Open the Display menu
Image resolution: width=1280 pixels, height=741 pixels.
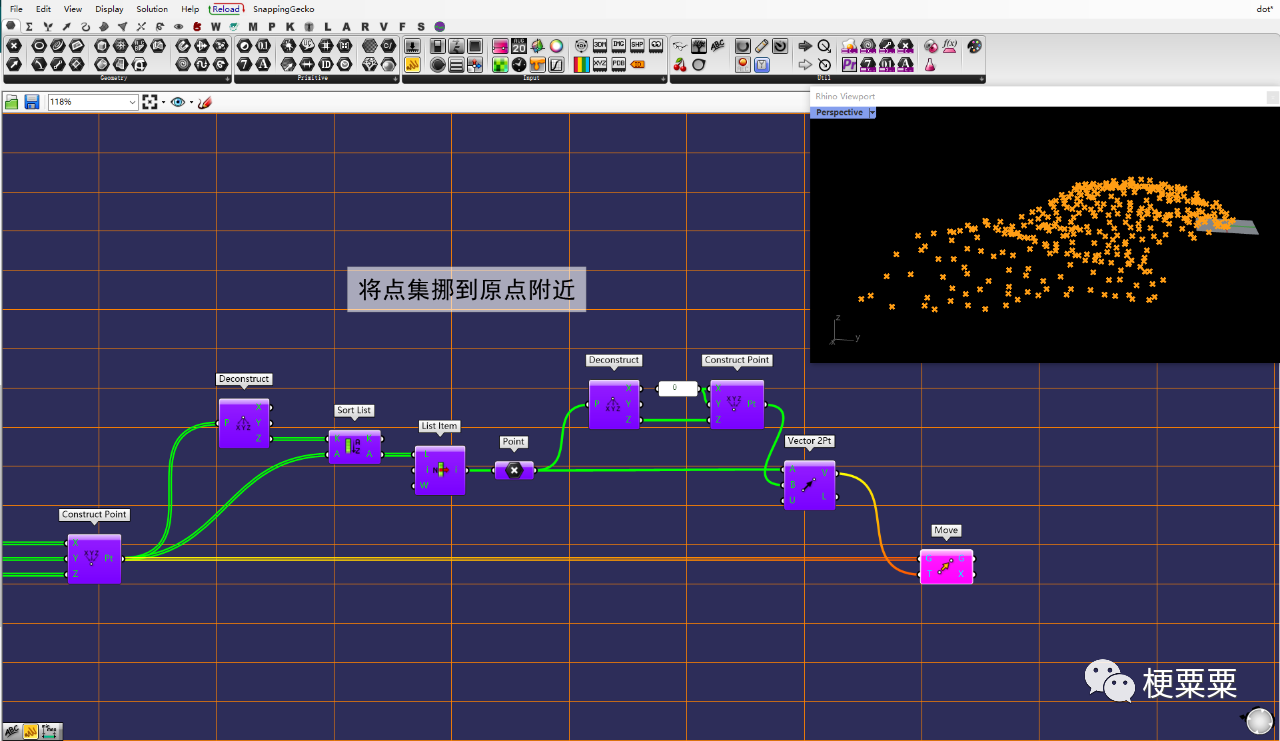pyautogui.click(x=109, y=9)
